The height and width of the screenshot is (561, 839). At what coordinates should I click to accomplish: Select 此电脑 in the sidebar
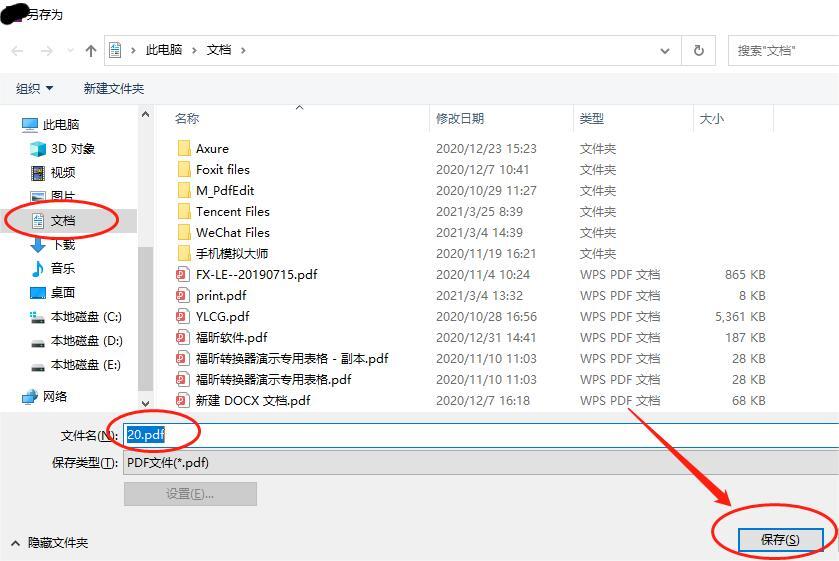pos(51,125)
